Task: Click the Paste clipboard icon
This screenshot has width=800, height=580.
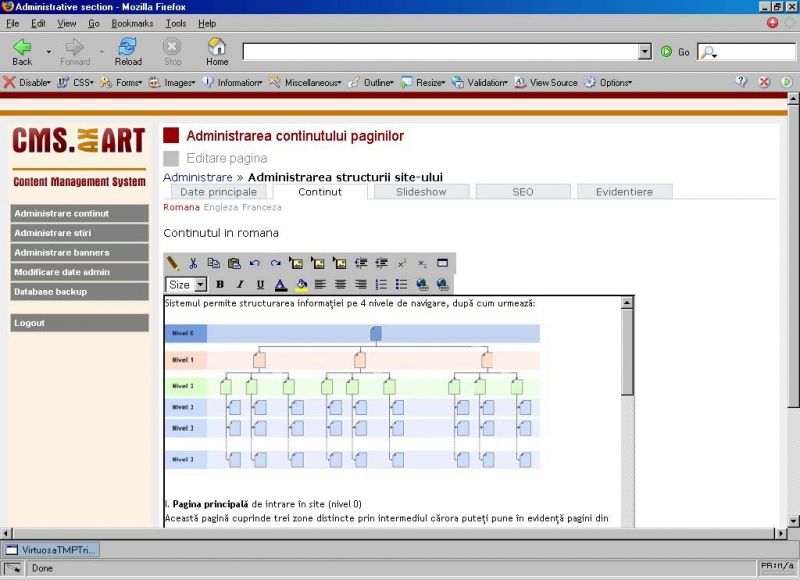Action: tap(234, 263)
